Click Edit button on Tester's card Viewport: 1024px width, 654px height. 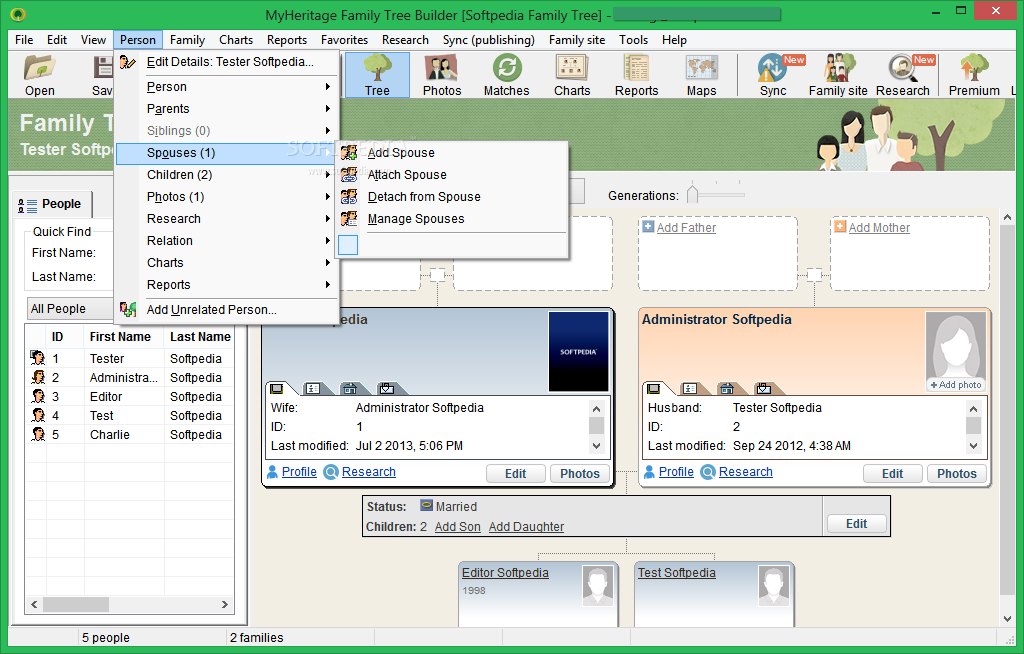click(x=515, y=474)
